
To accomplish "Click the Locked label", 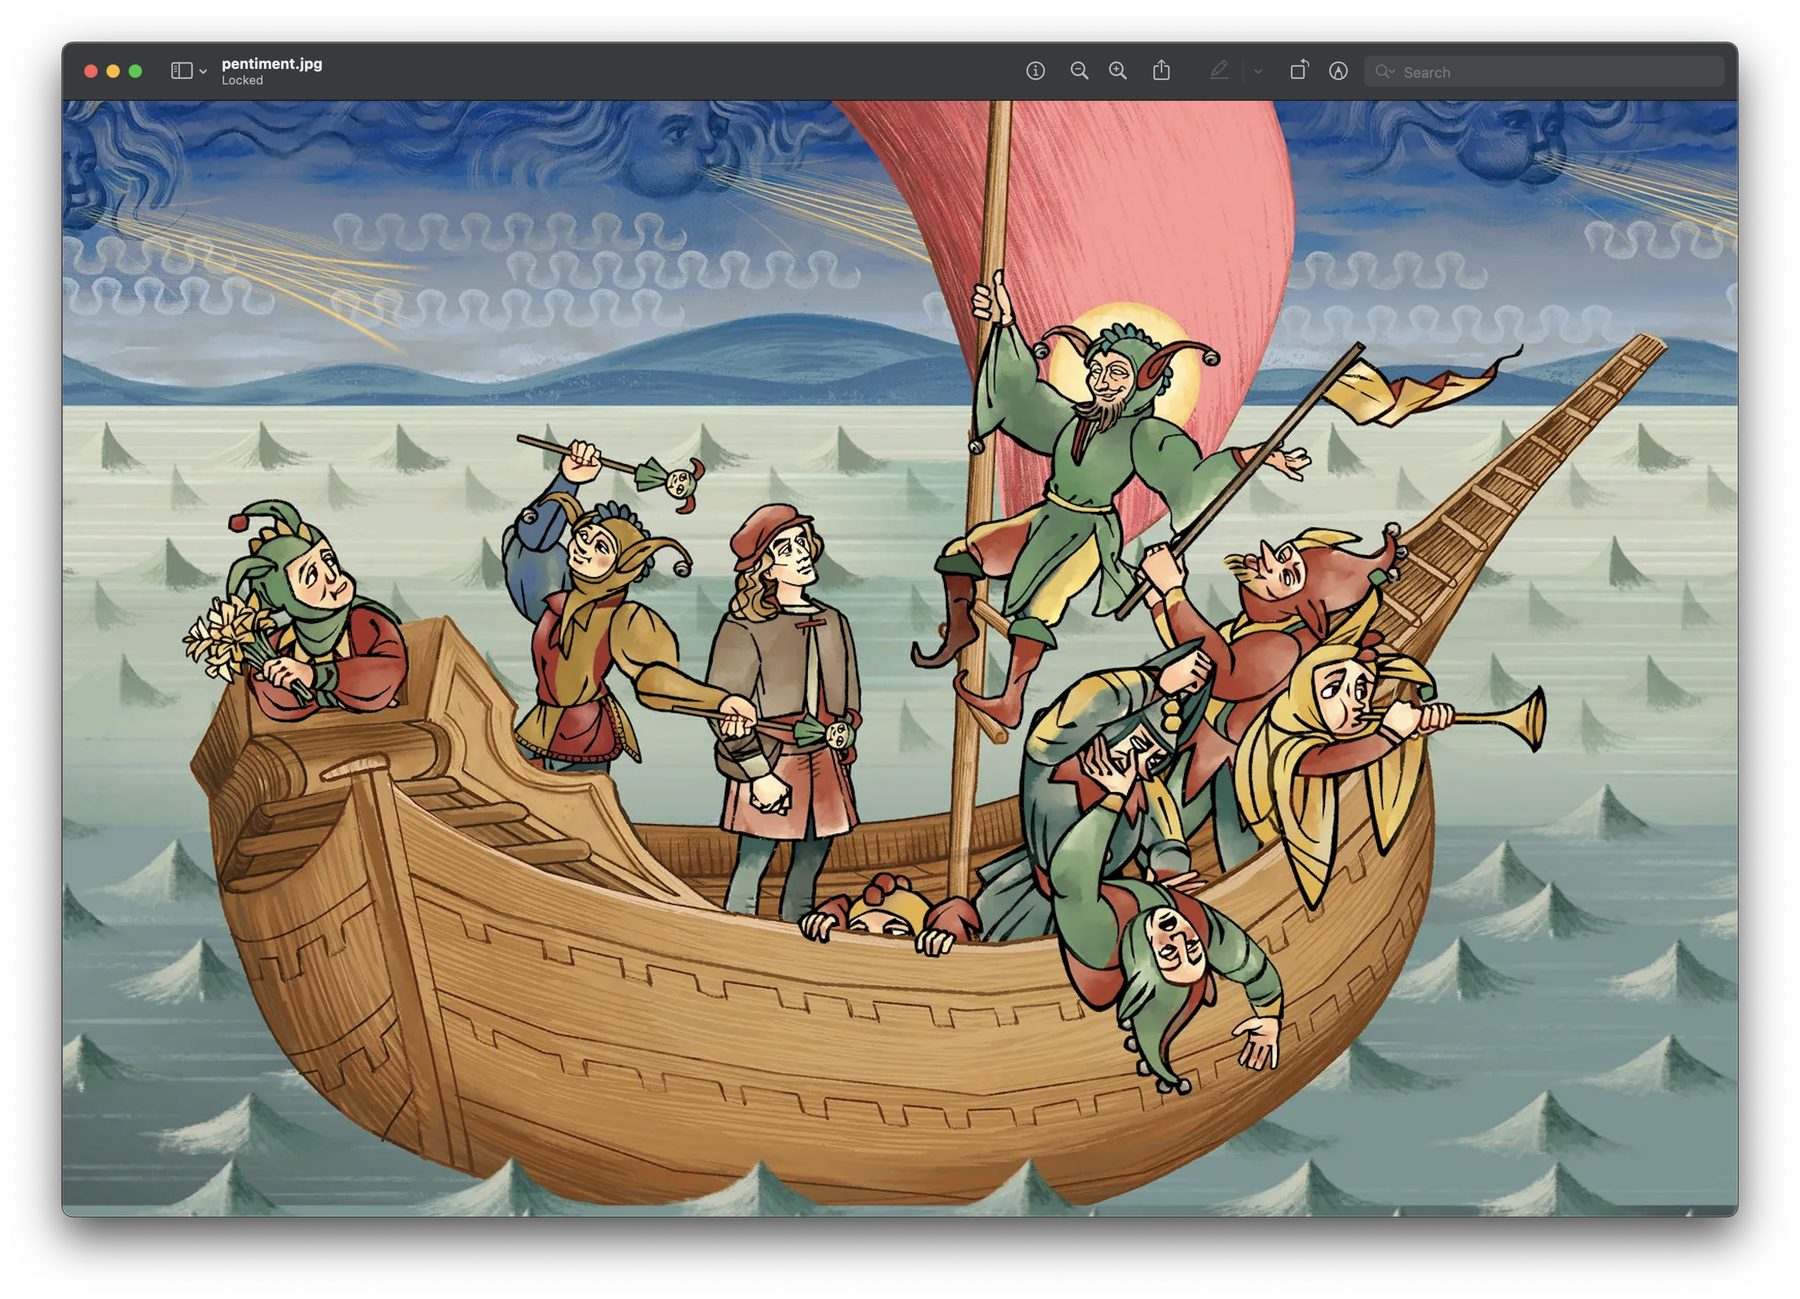I will tap(242, 81).
